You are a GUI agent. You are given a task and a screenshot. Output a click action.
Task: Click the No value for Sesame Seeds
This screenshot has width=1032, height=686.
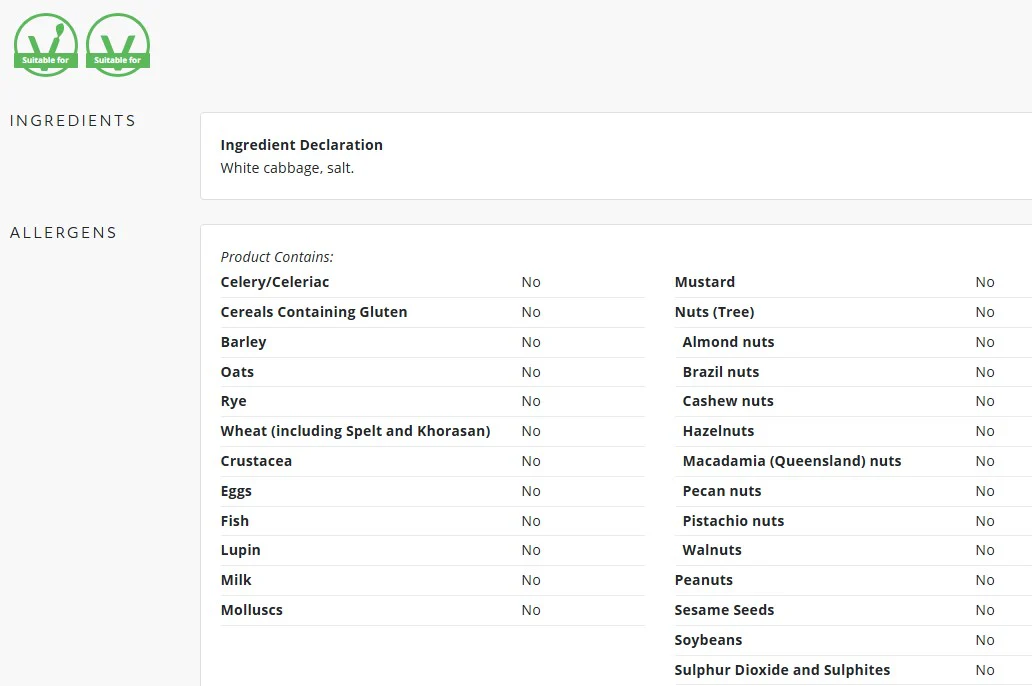tap(985, 610)
